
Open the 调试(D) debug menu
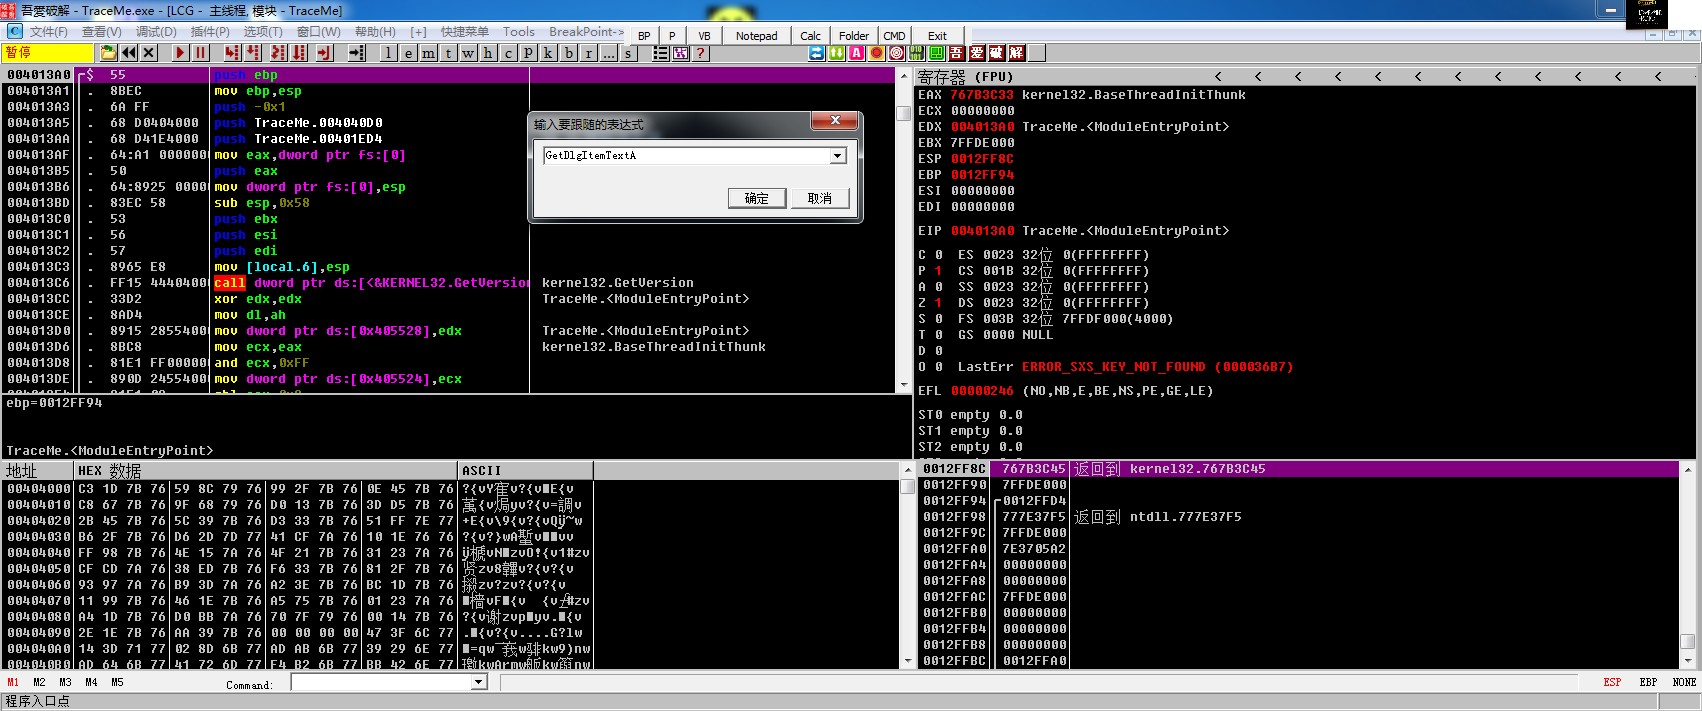tap(155, 32)
